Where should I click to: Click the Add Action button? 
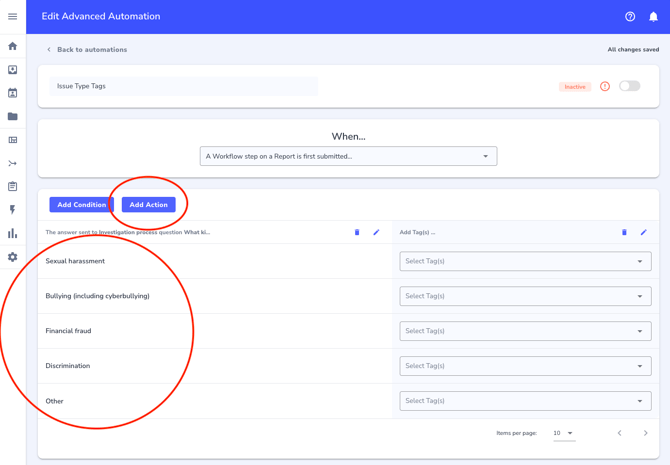(148, 205)
